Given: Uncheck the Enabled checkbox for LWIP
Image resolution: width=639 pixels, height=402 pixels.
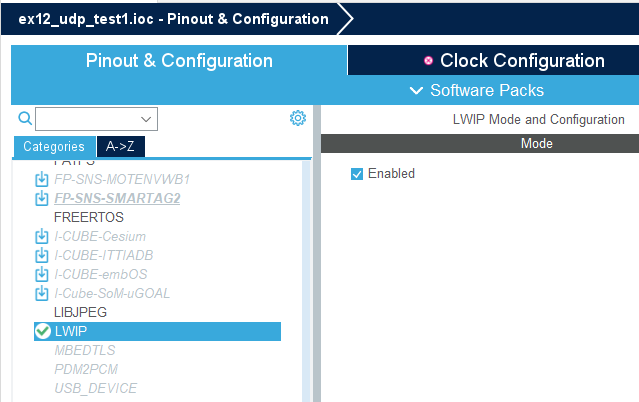Looking at the screenshot, I should [x=357, y=174].
